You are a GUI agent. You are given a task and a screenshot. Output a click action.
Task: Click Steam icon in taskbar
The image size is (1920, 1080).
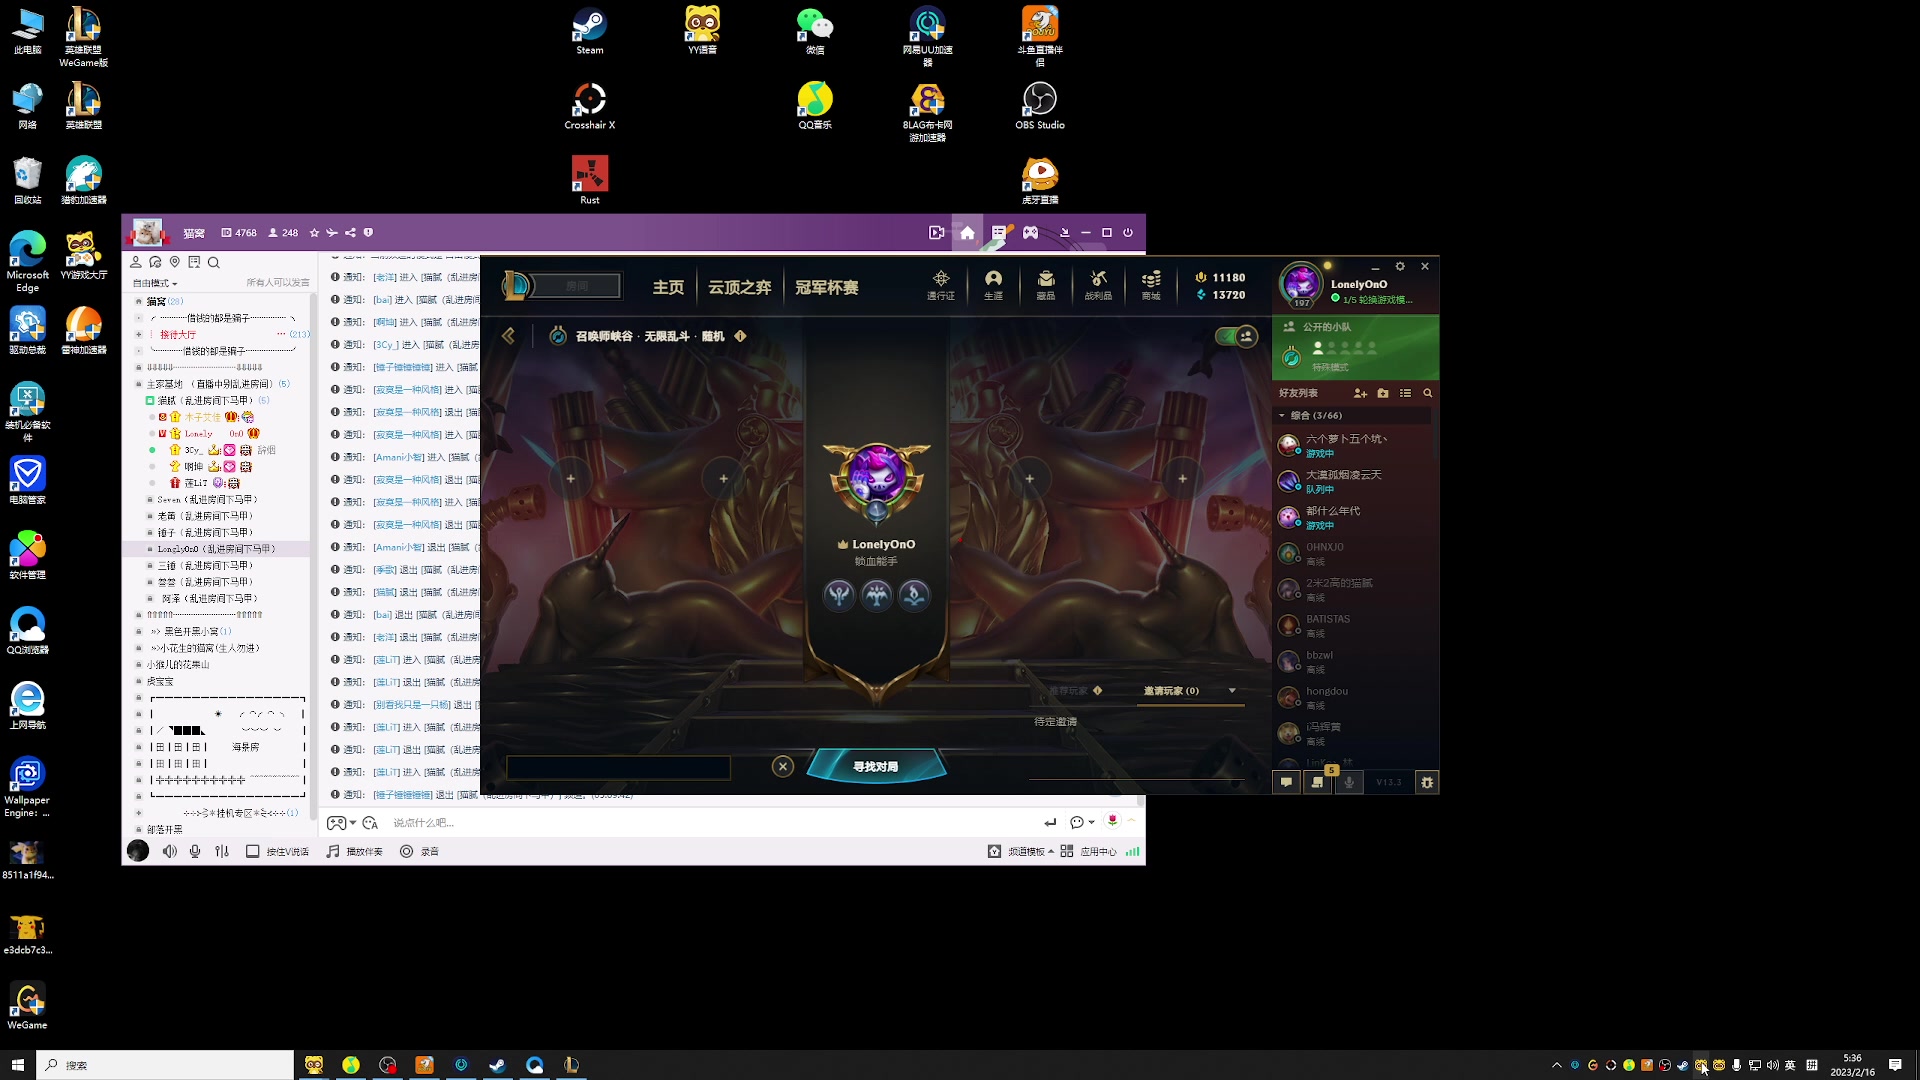click(x=497, y=1065)
